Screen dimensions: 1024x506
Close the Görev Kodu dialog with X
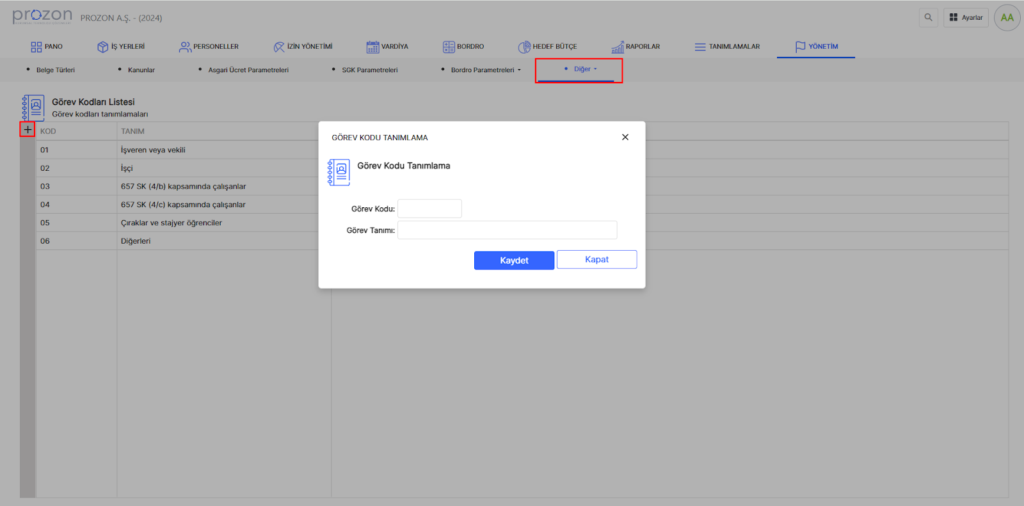tap(625, 137)
